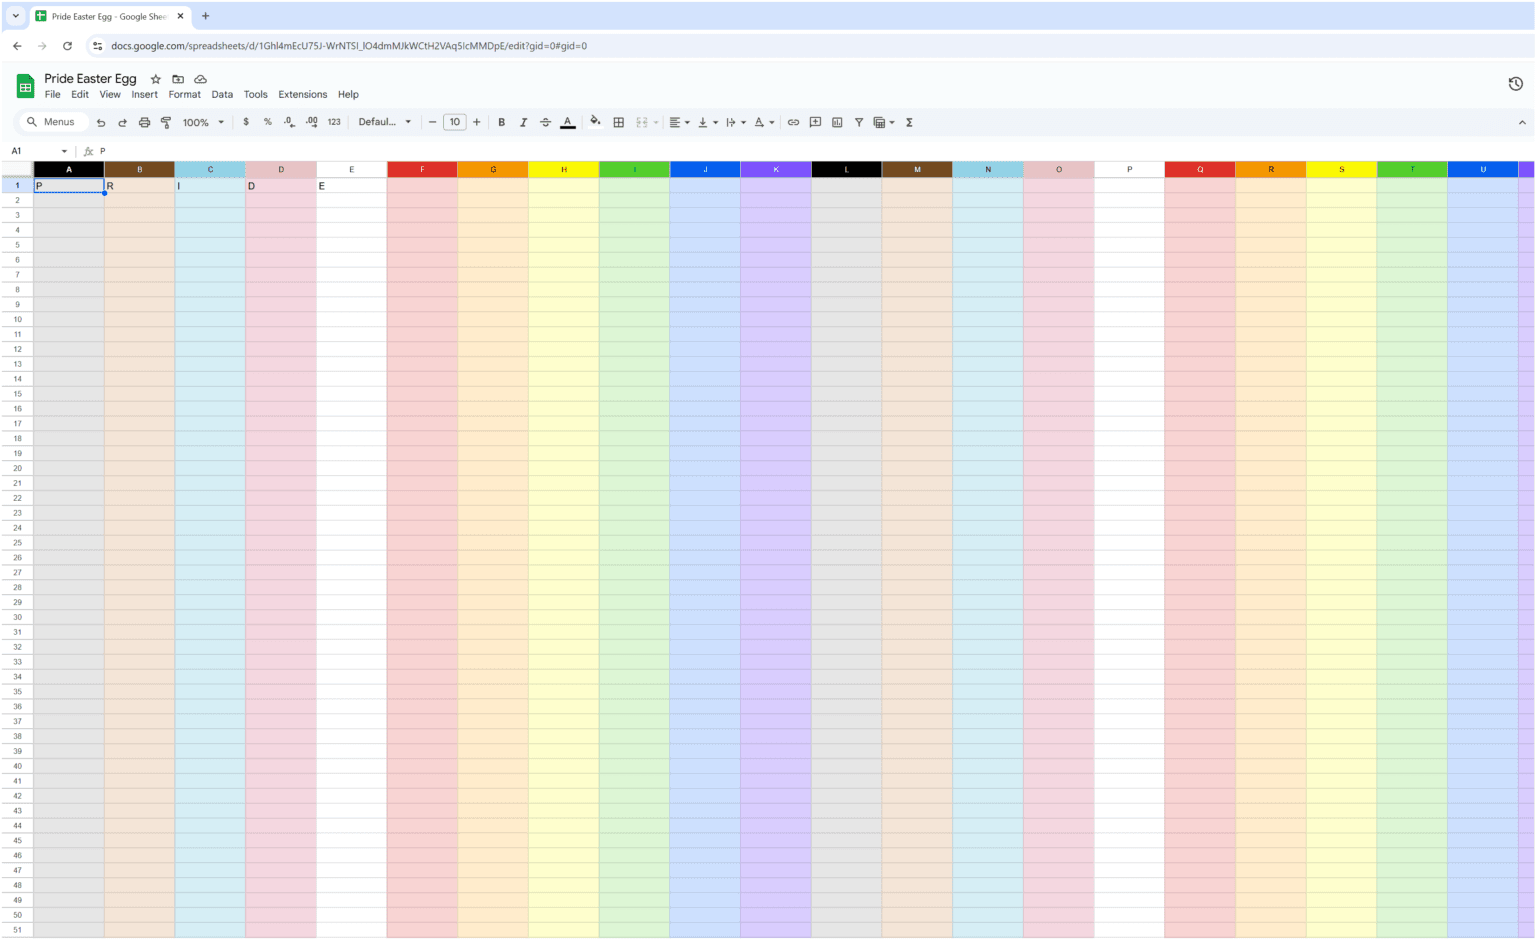
Task: Toggle bold formatting
Action: tap(502, 122)
